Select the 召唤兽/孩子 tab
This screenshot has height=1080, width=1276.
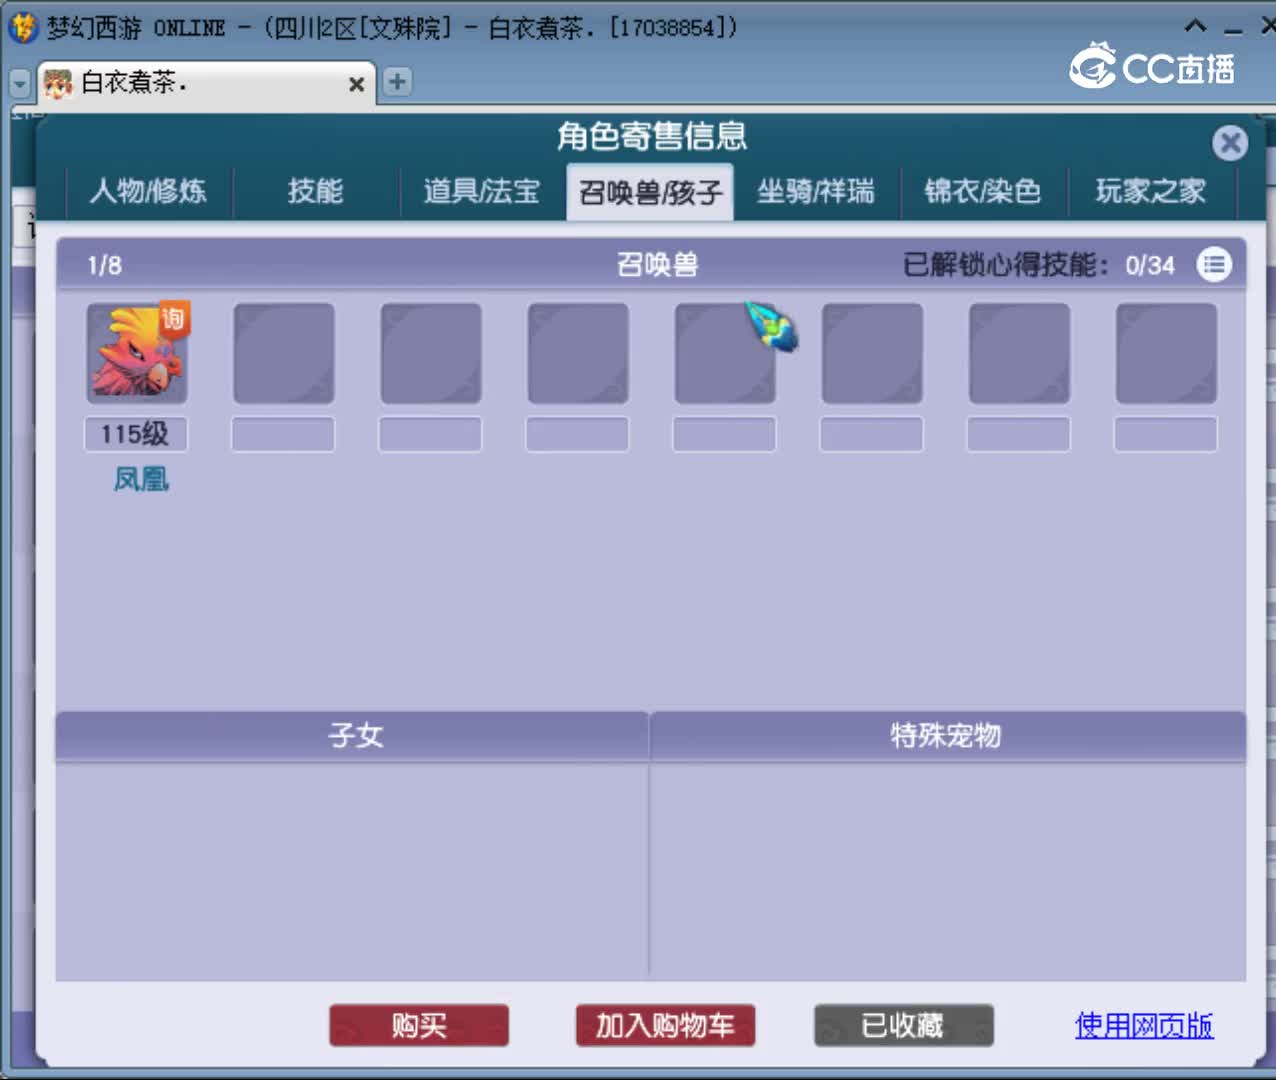pyautogui.click(x=650, y=192)
